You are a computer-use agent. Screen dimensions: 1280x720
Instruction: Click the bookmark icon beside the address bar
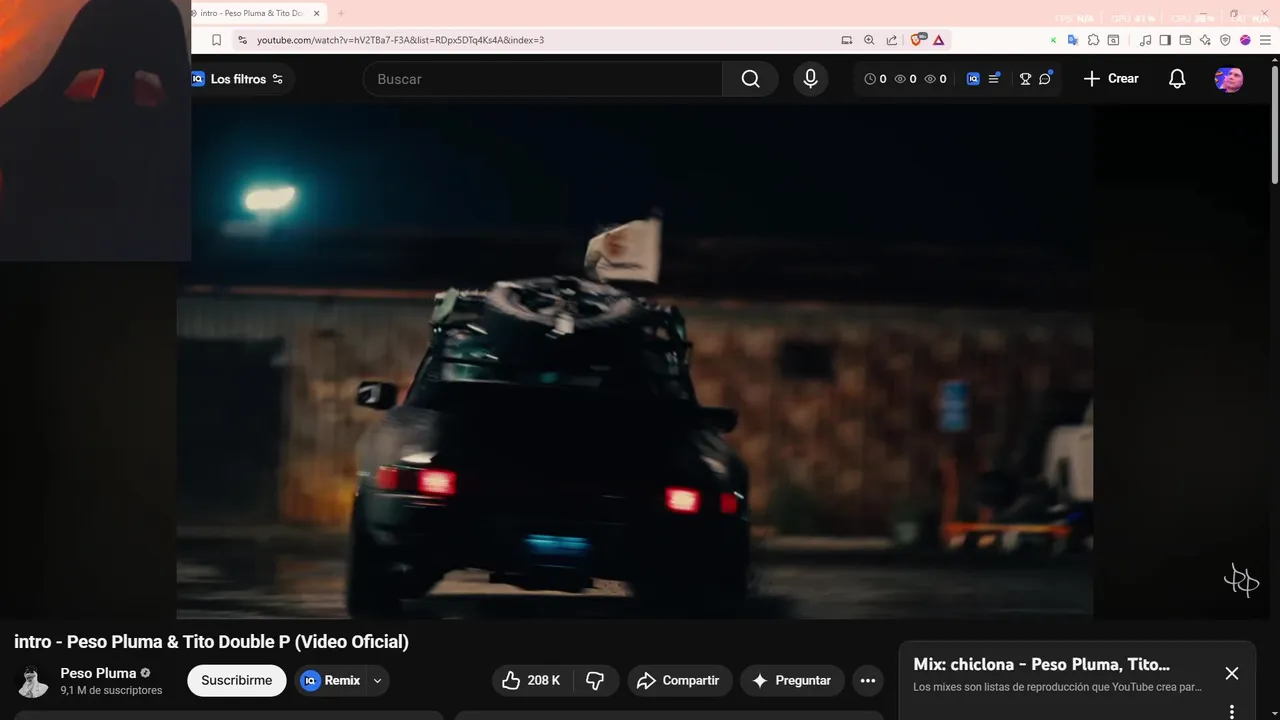(216, 40)
